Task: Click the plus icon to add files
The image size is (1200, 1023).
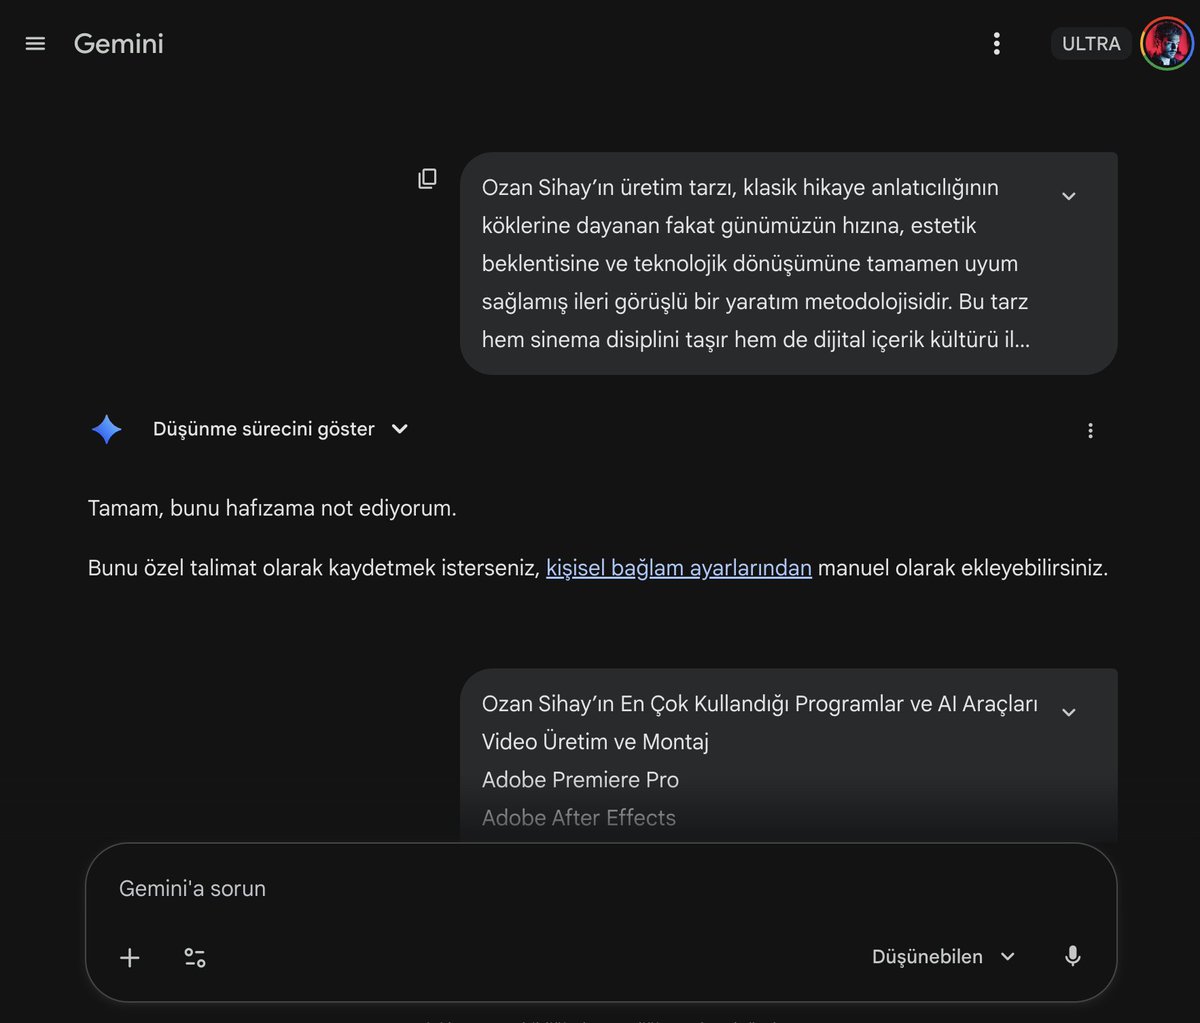Action: coord(129,958)
